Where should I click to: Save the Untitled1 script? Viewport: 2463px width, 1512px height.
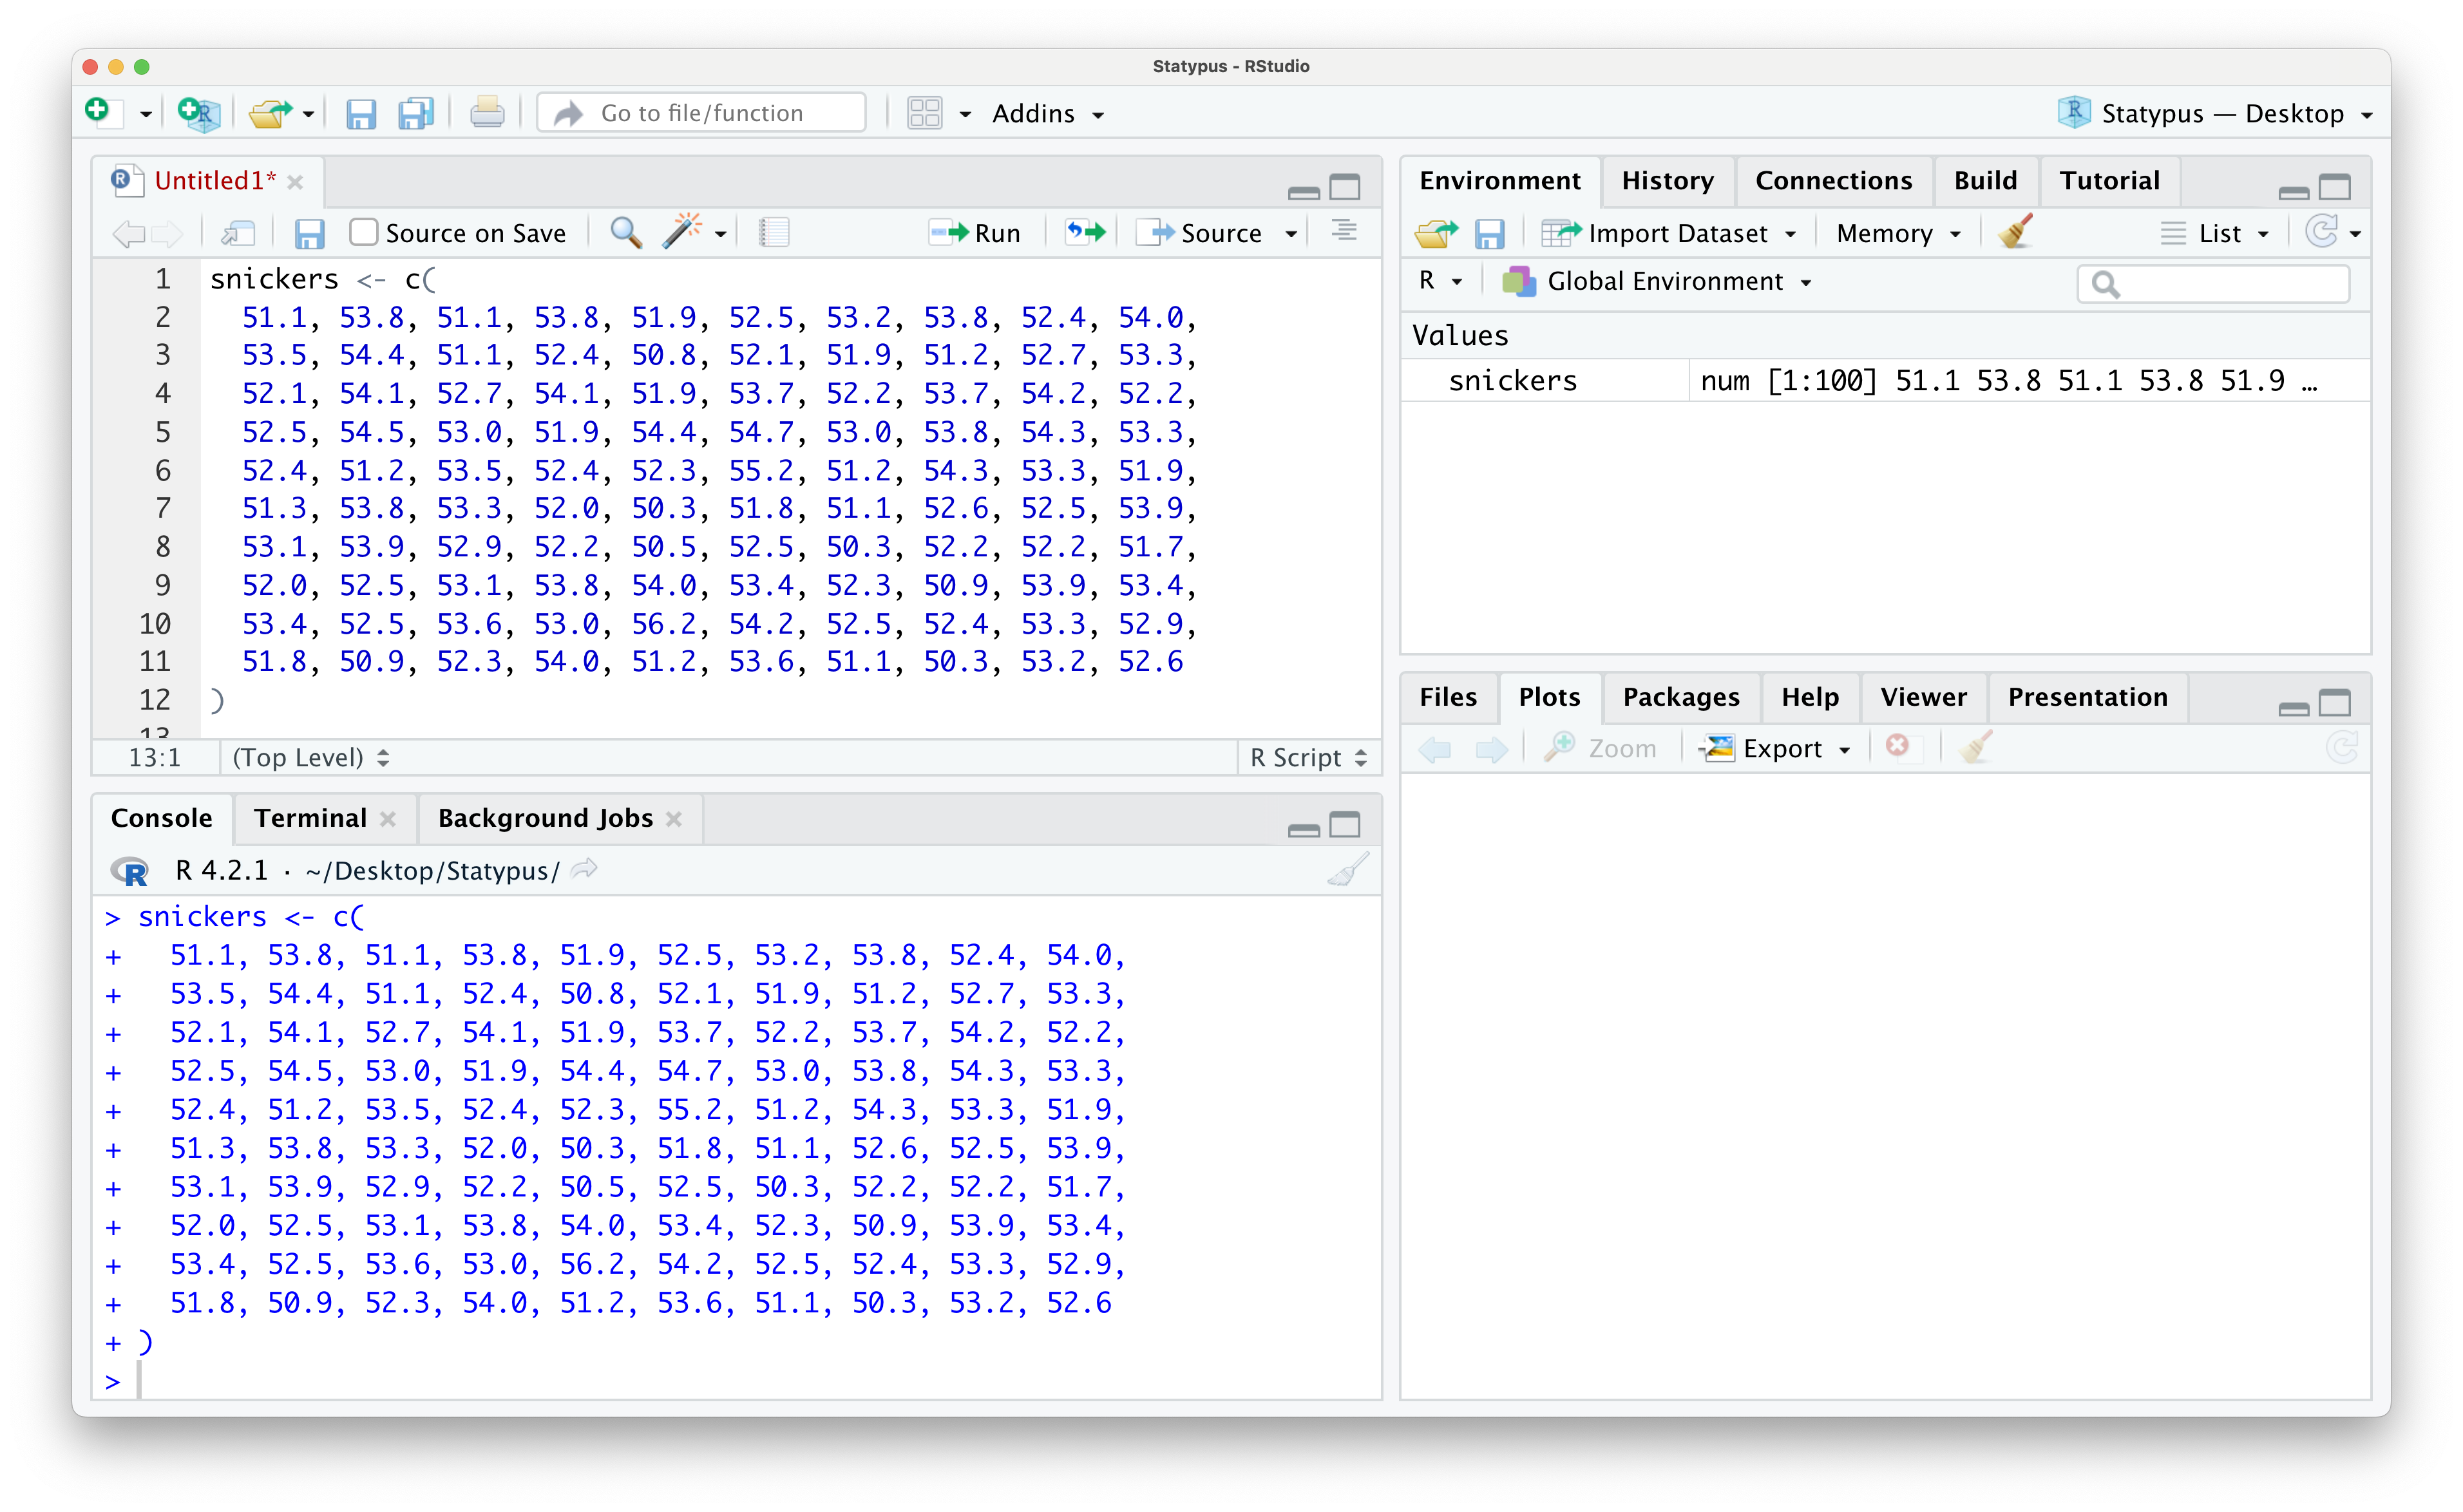[310, 232]
